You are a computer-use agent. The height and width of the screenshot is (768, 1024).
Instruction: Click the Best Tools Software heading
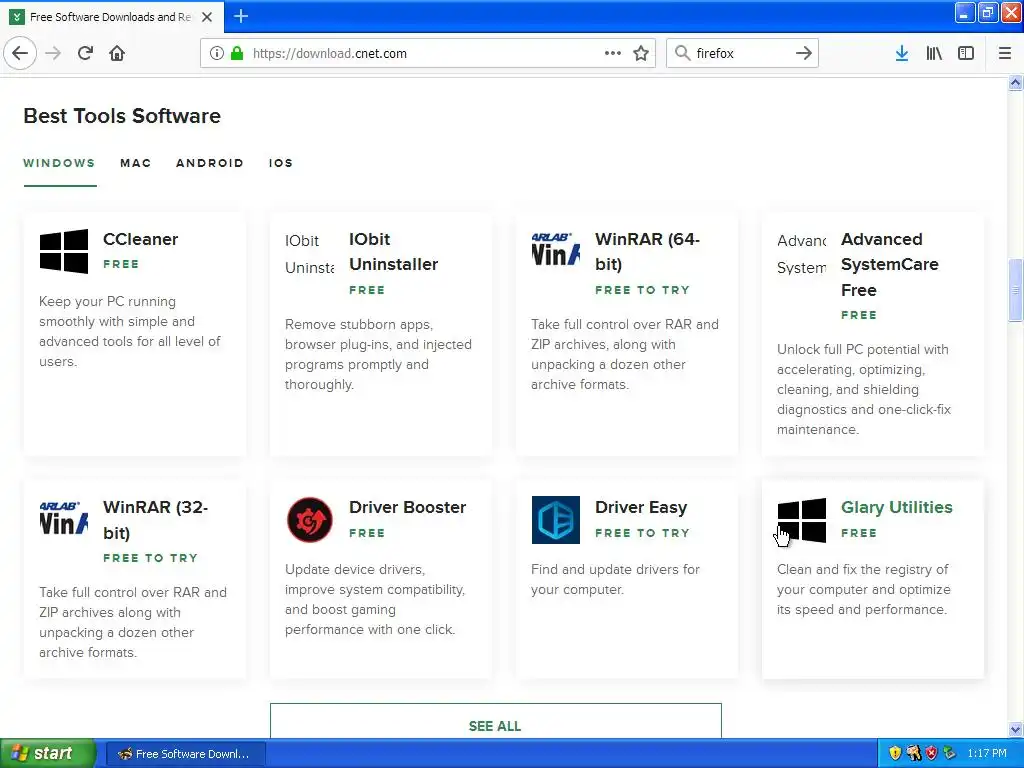122,116
